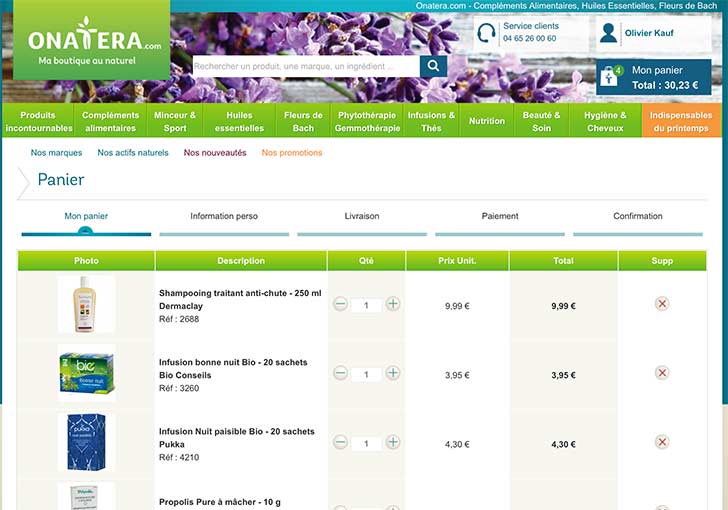
Task: Open Minceur & Sport menu
Action: pos(175,121)
